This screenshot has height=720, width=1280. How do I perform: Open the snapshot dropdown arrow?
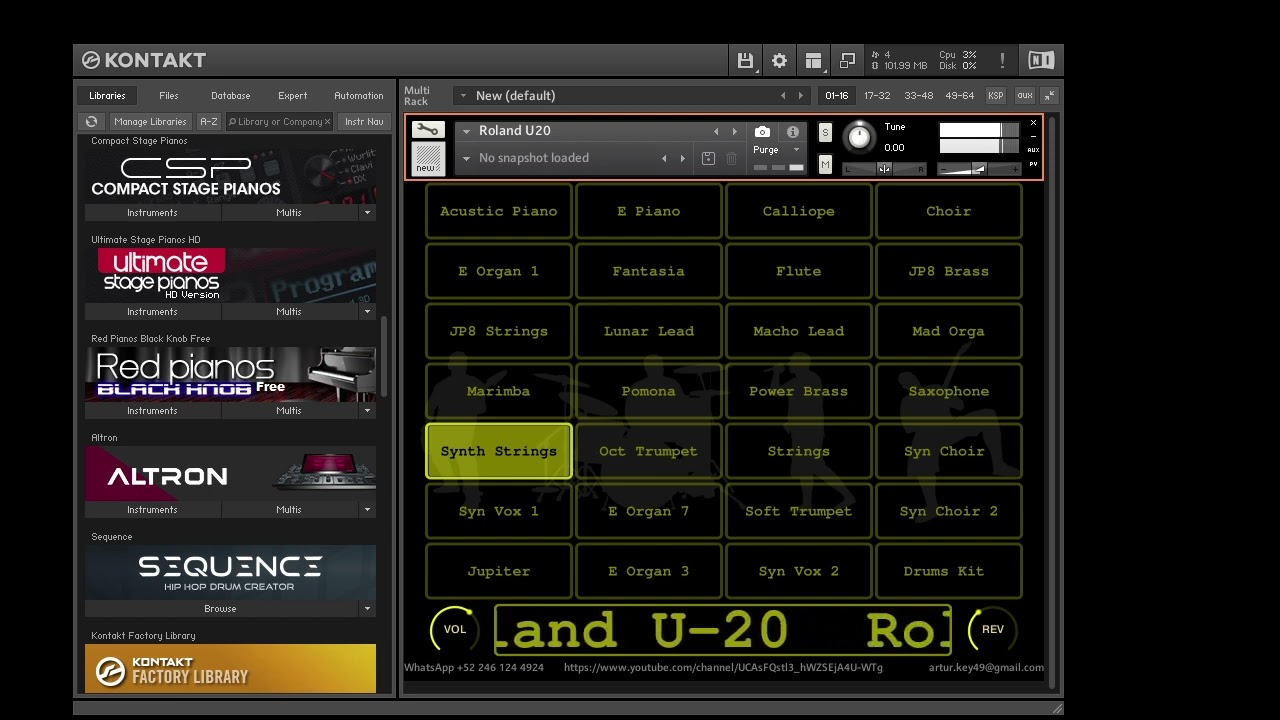point(466,158)
